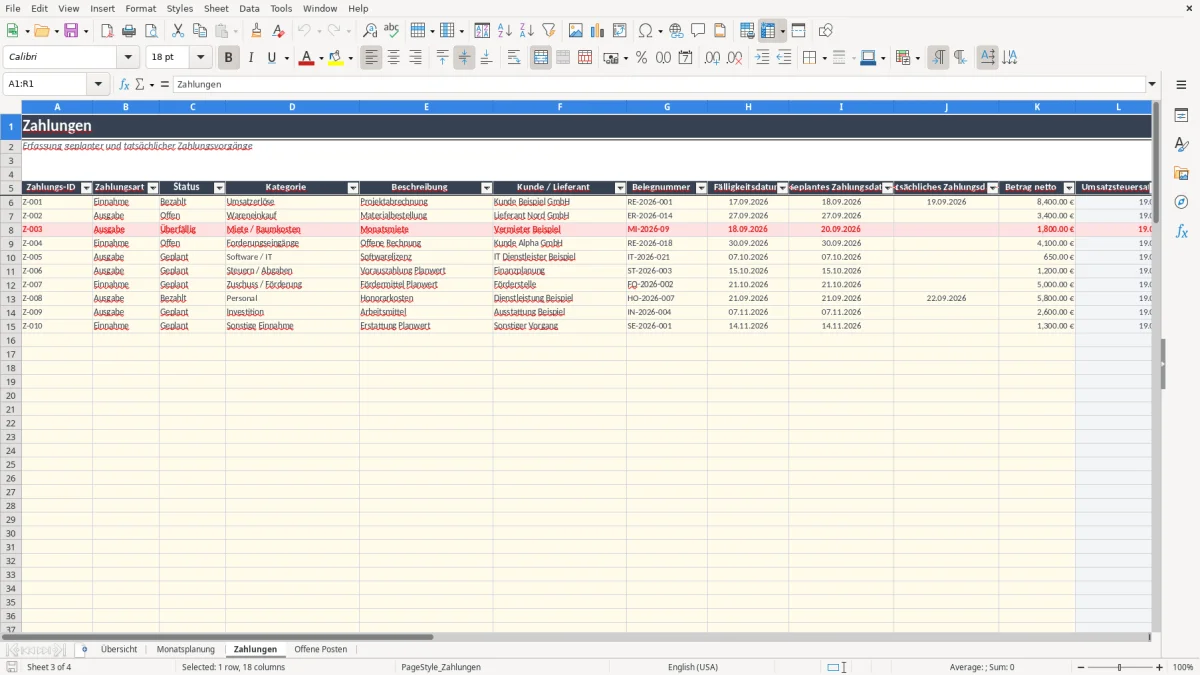
Task: Copy the selected cells
Action: click(200, 31)
